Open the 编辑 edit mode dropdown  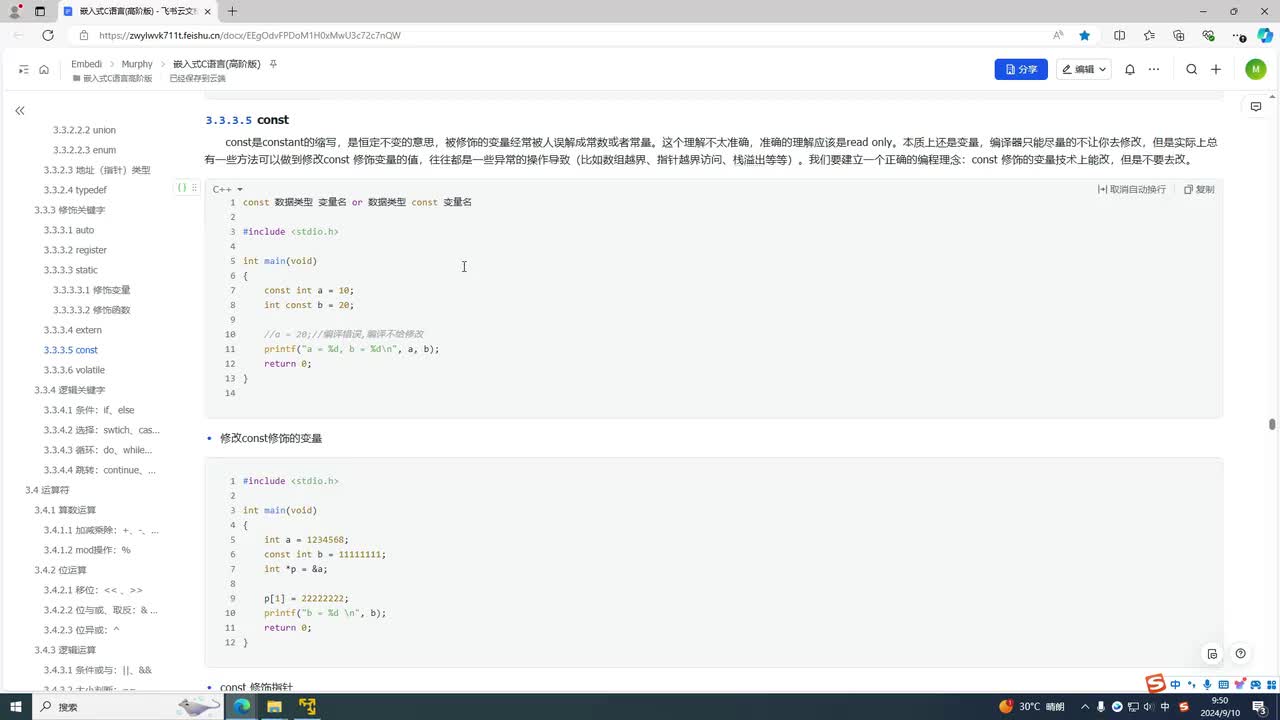(1083, 69)
